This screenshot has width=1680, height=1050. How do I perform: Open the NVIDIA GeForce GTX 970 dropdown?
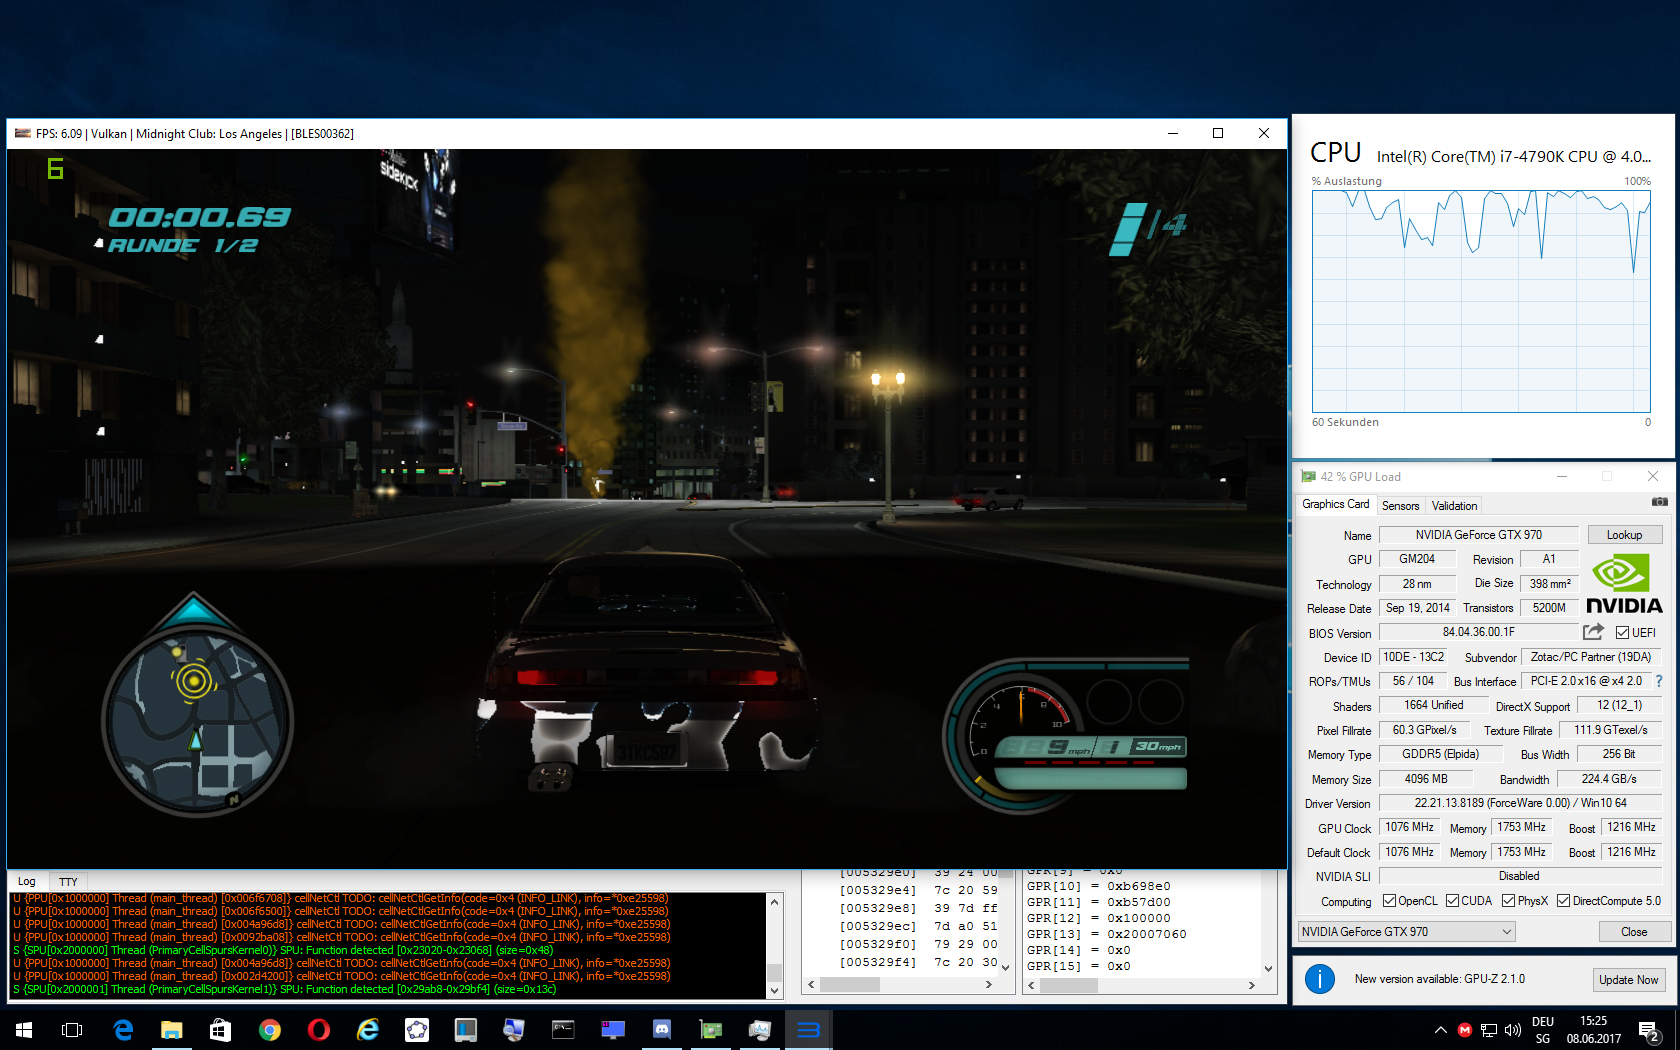(x=1406, y=932)
